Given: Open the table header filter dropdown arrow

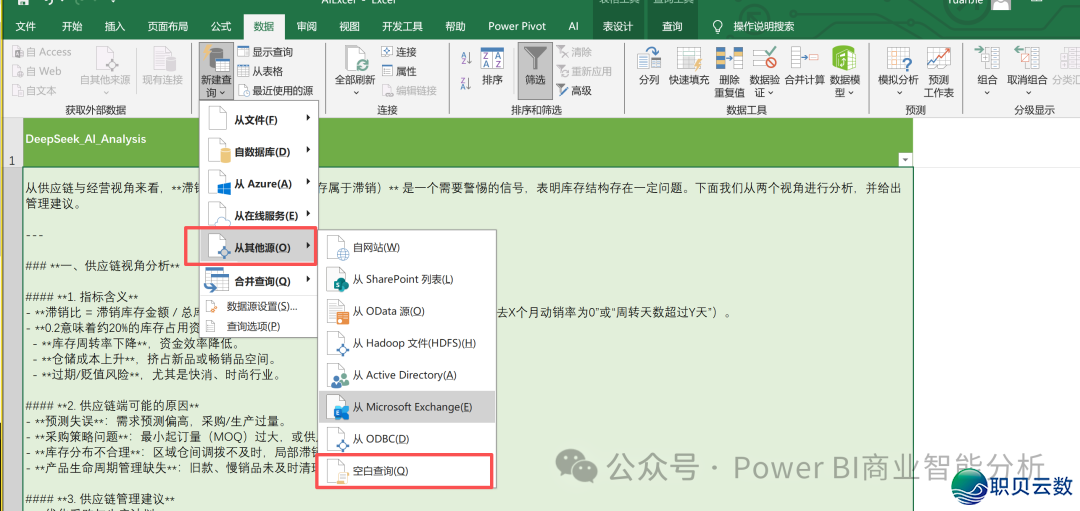Looking at the screenshot, I should tap(905, 160).
